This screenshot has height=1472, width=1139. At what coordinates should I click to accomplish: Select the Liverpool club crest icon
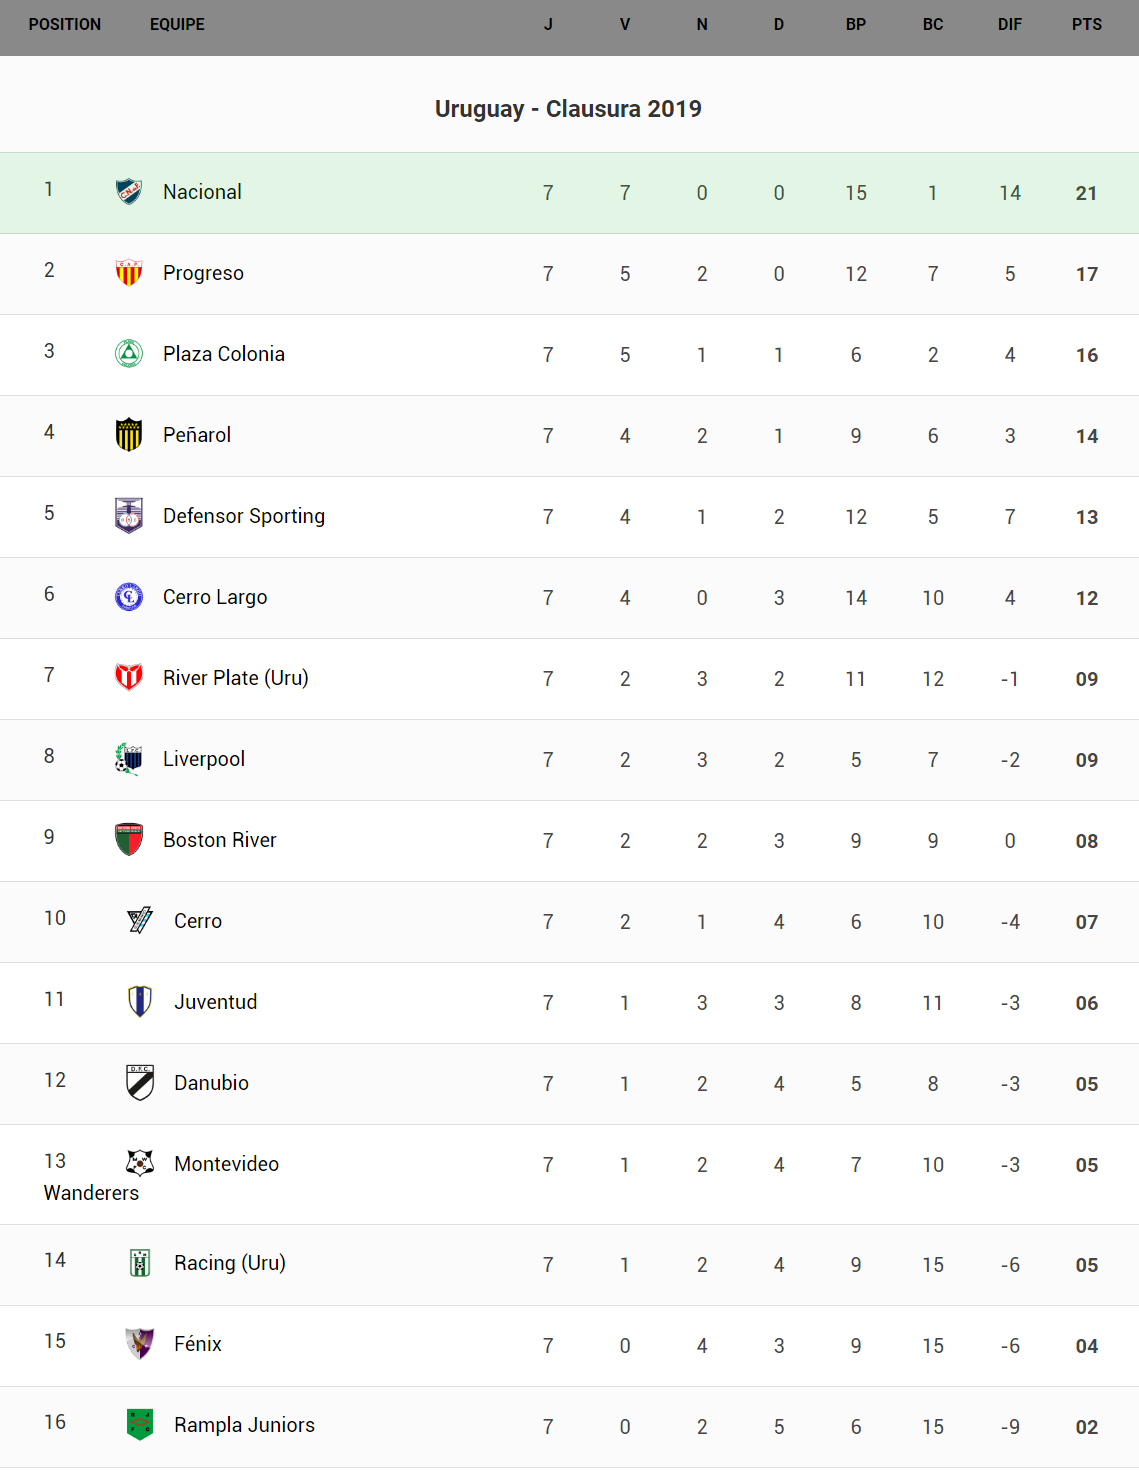(129, 759)
